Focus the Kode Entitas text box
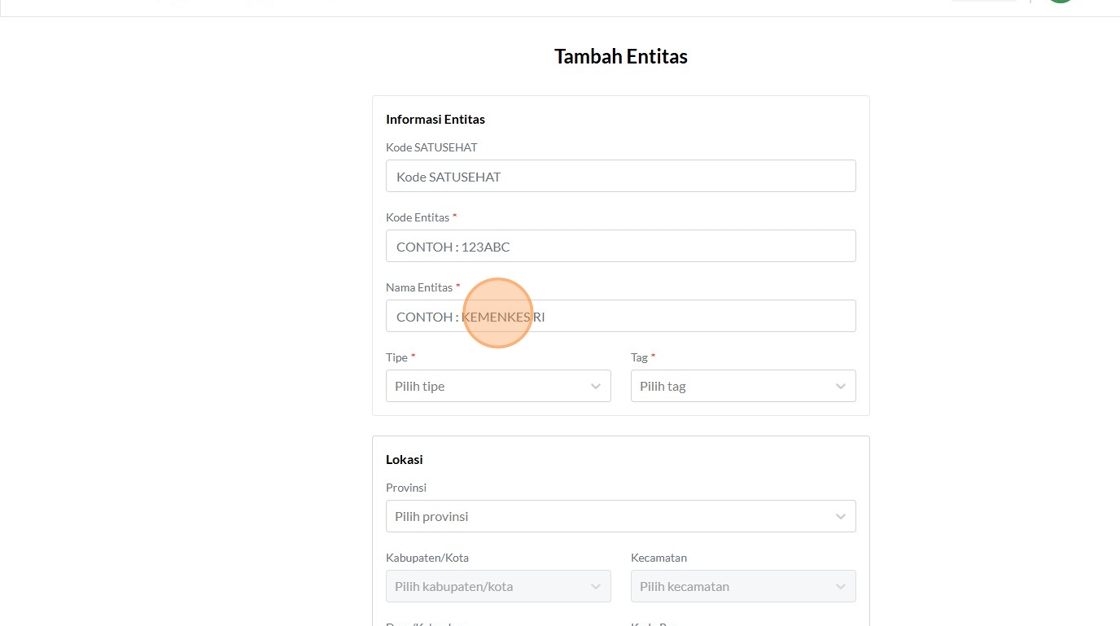 [620, 246]
